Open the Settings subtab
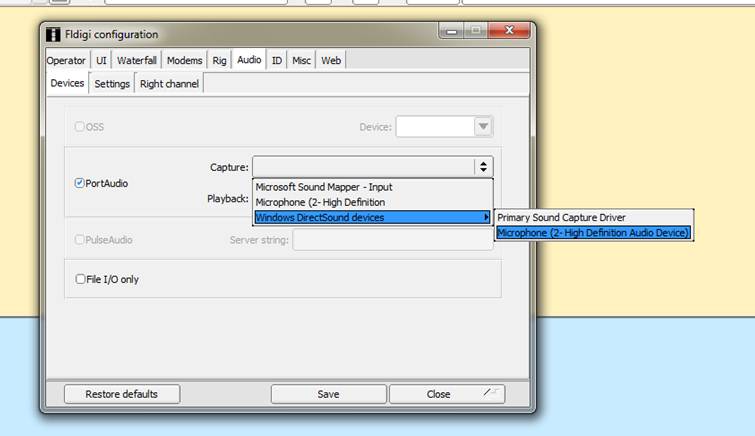Viewport: 755px width, 436px height. [112, 84]
